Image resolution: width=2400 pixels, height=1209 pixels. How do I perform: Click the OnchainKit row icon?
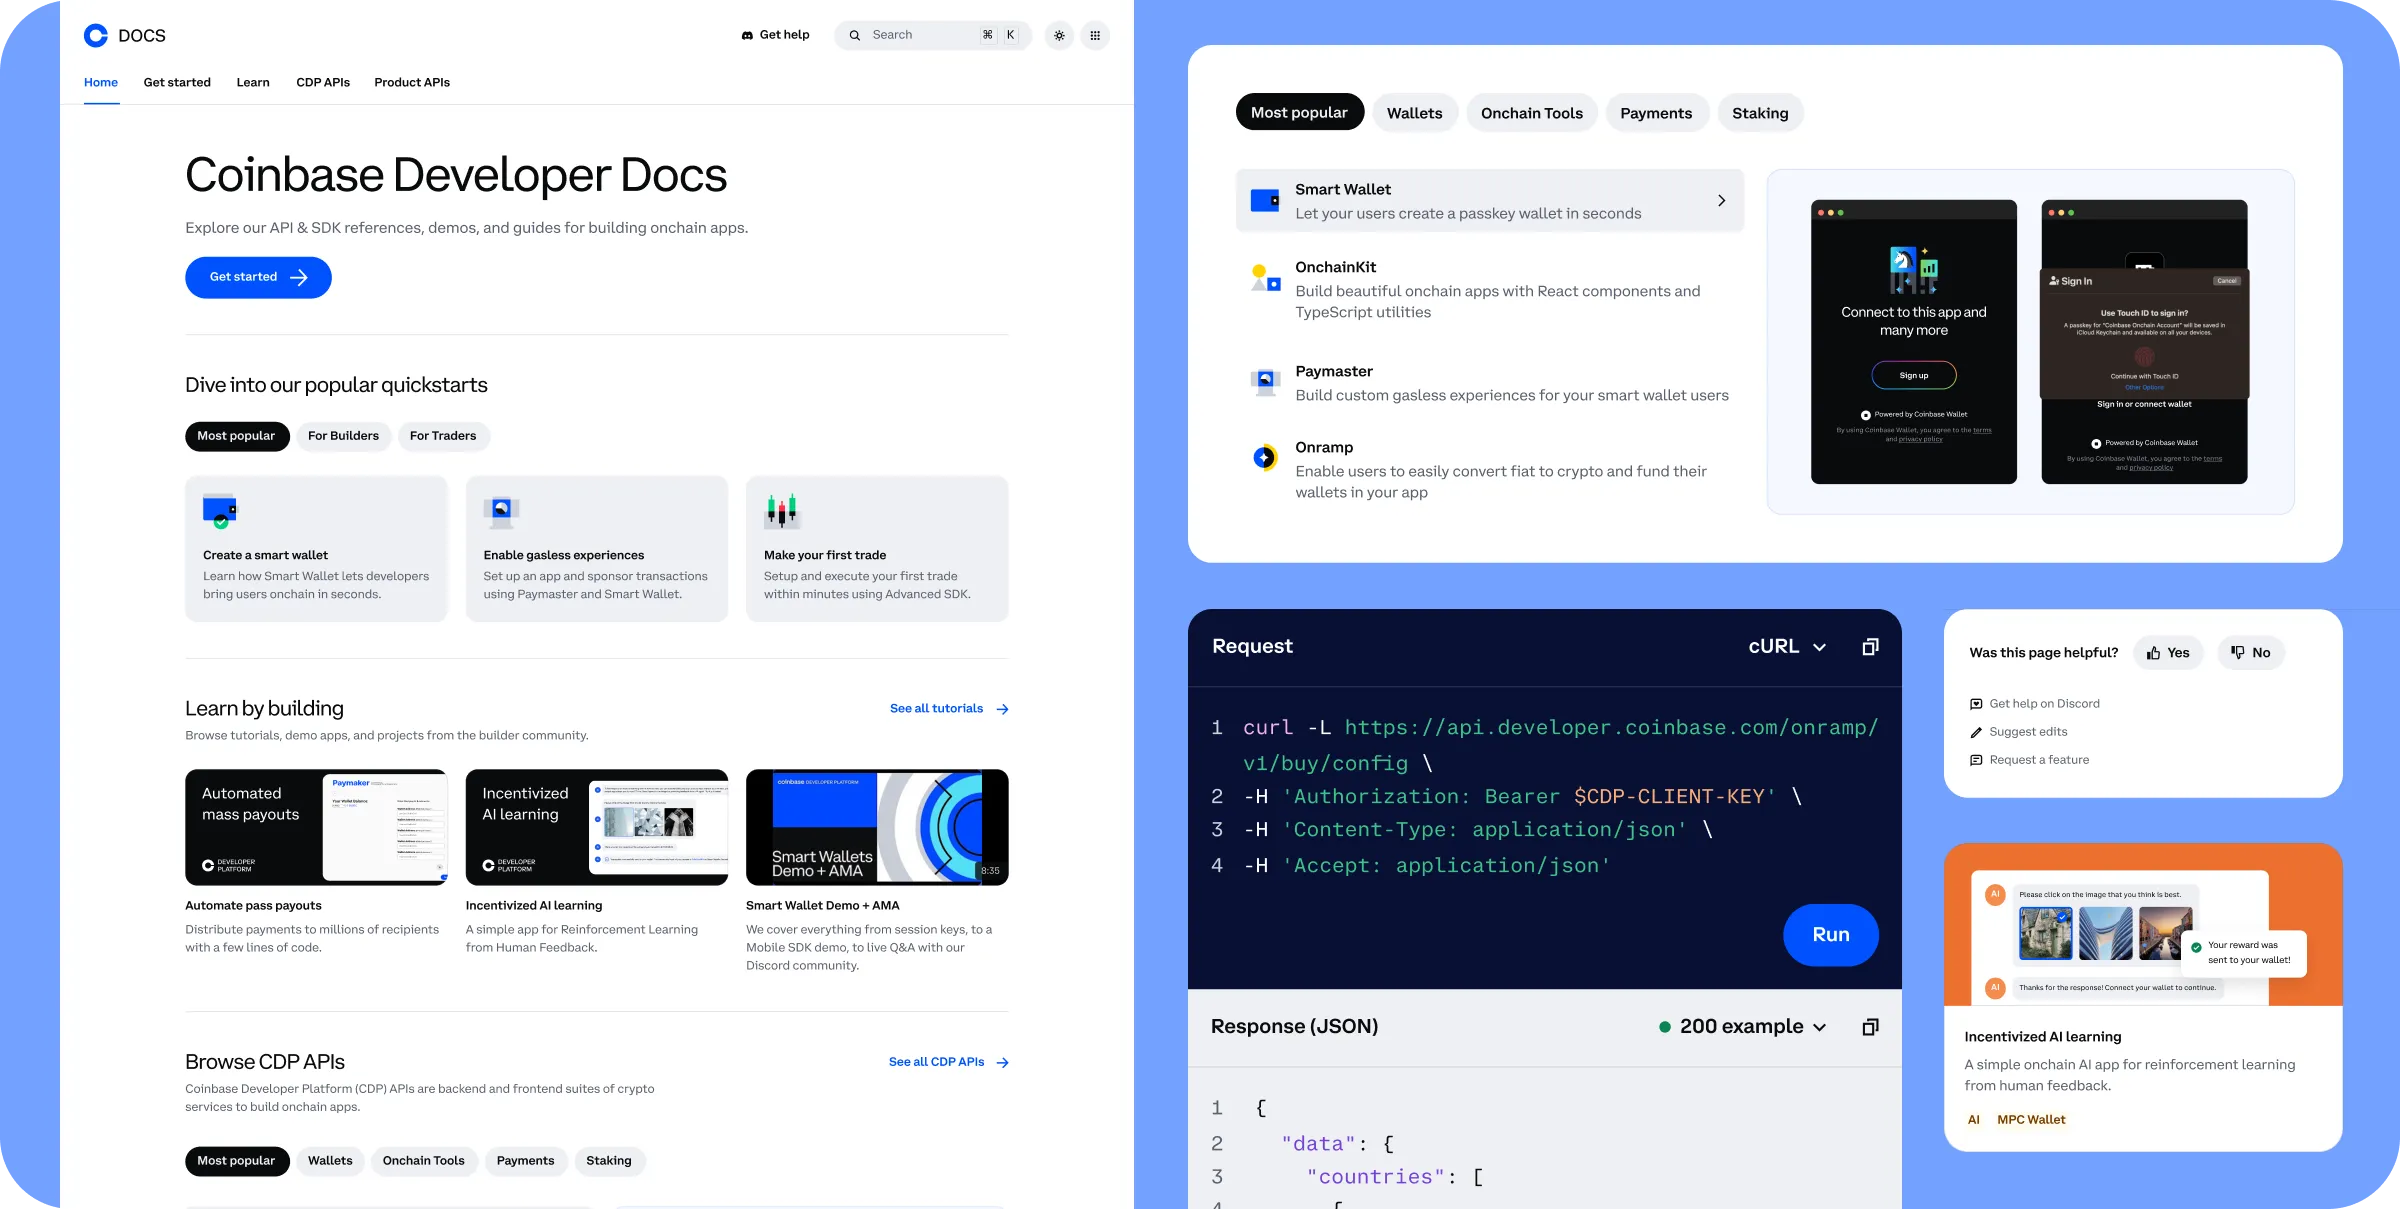[1265, 277]
